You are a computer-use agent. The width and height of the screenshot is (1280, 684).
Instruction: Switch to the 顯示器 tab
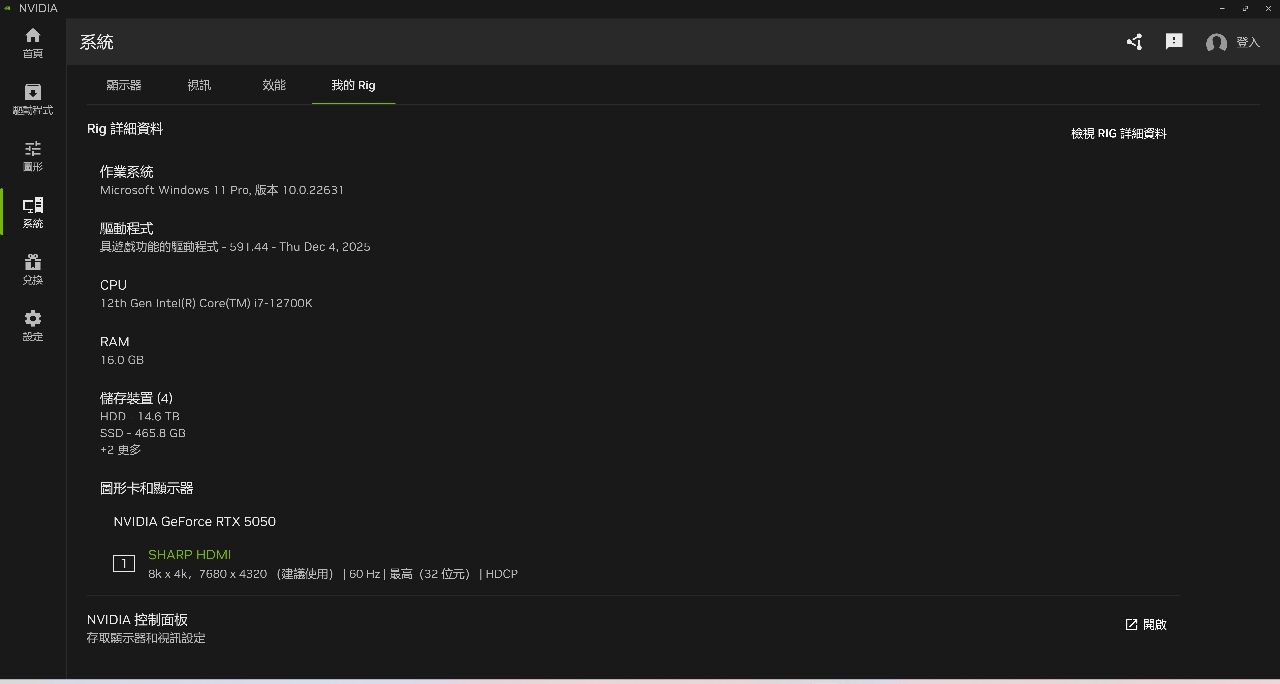[x=124, y=85]
